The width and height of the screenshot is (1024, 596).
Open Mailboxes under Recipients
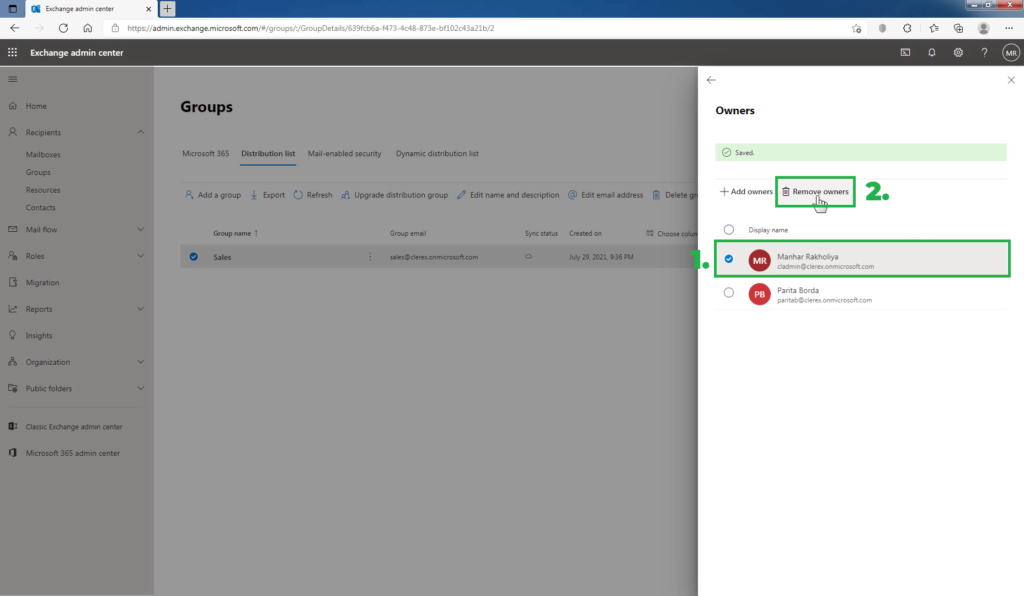(x=43, y=155)
